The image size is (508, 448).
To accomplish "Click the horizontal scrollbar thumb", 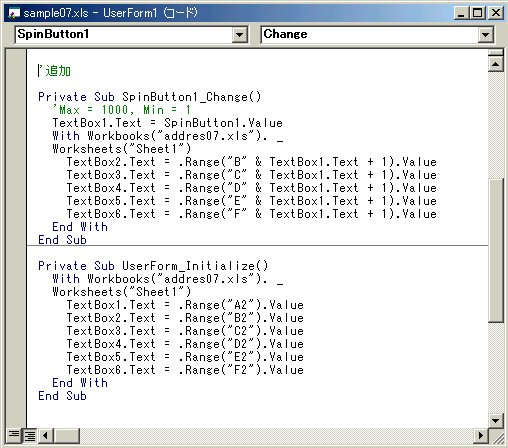I will point(66,435).
